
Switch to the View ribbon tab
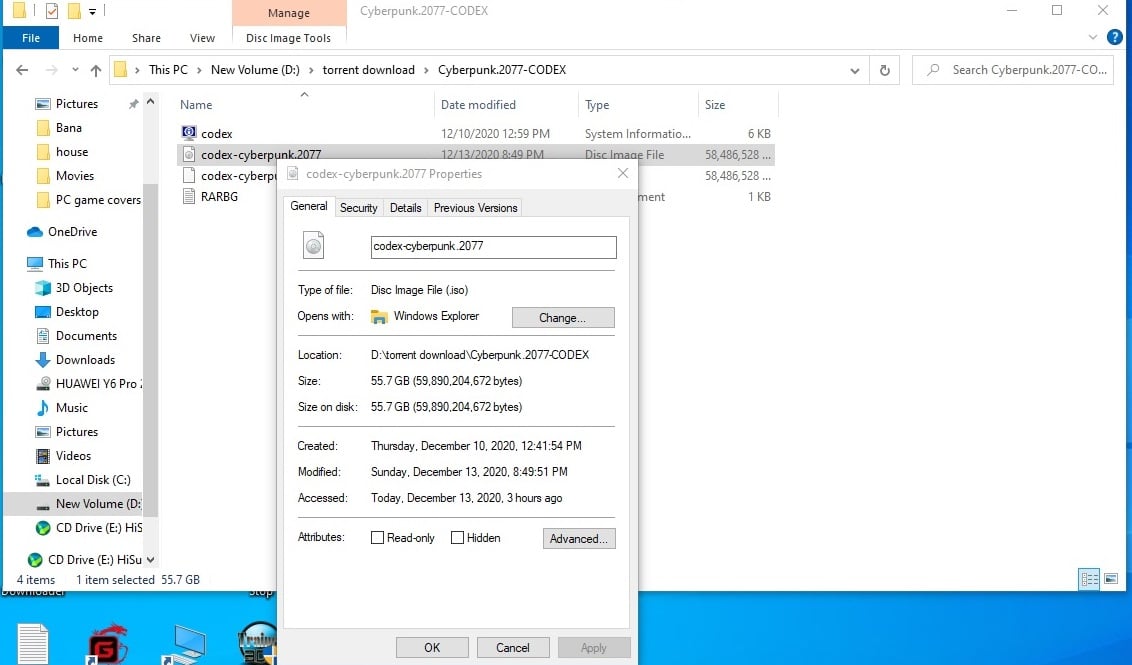[x=202, y=38]
